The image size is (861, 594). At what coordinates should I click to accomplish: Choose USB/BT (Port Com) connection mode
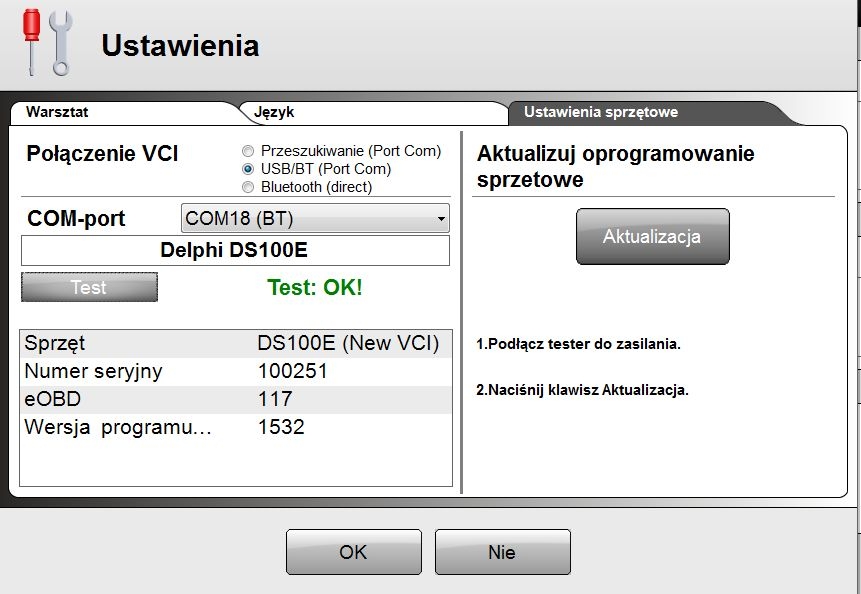(x=248, y=169)
